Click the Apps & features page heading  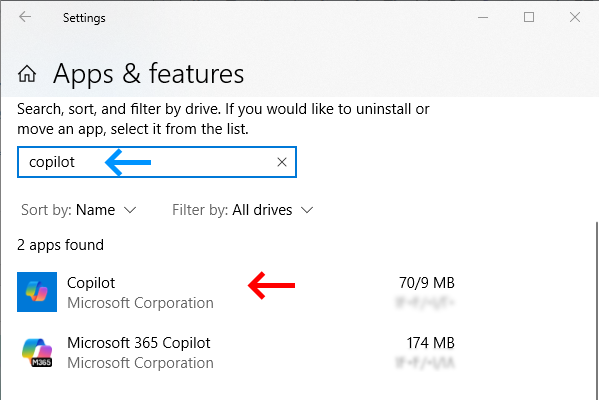[148, 74]
